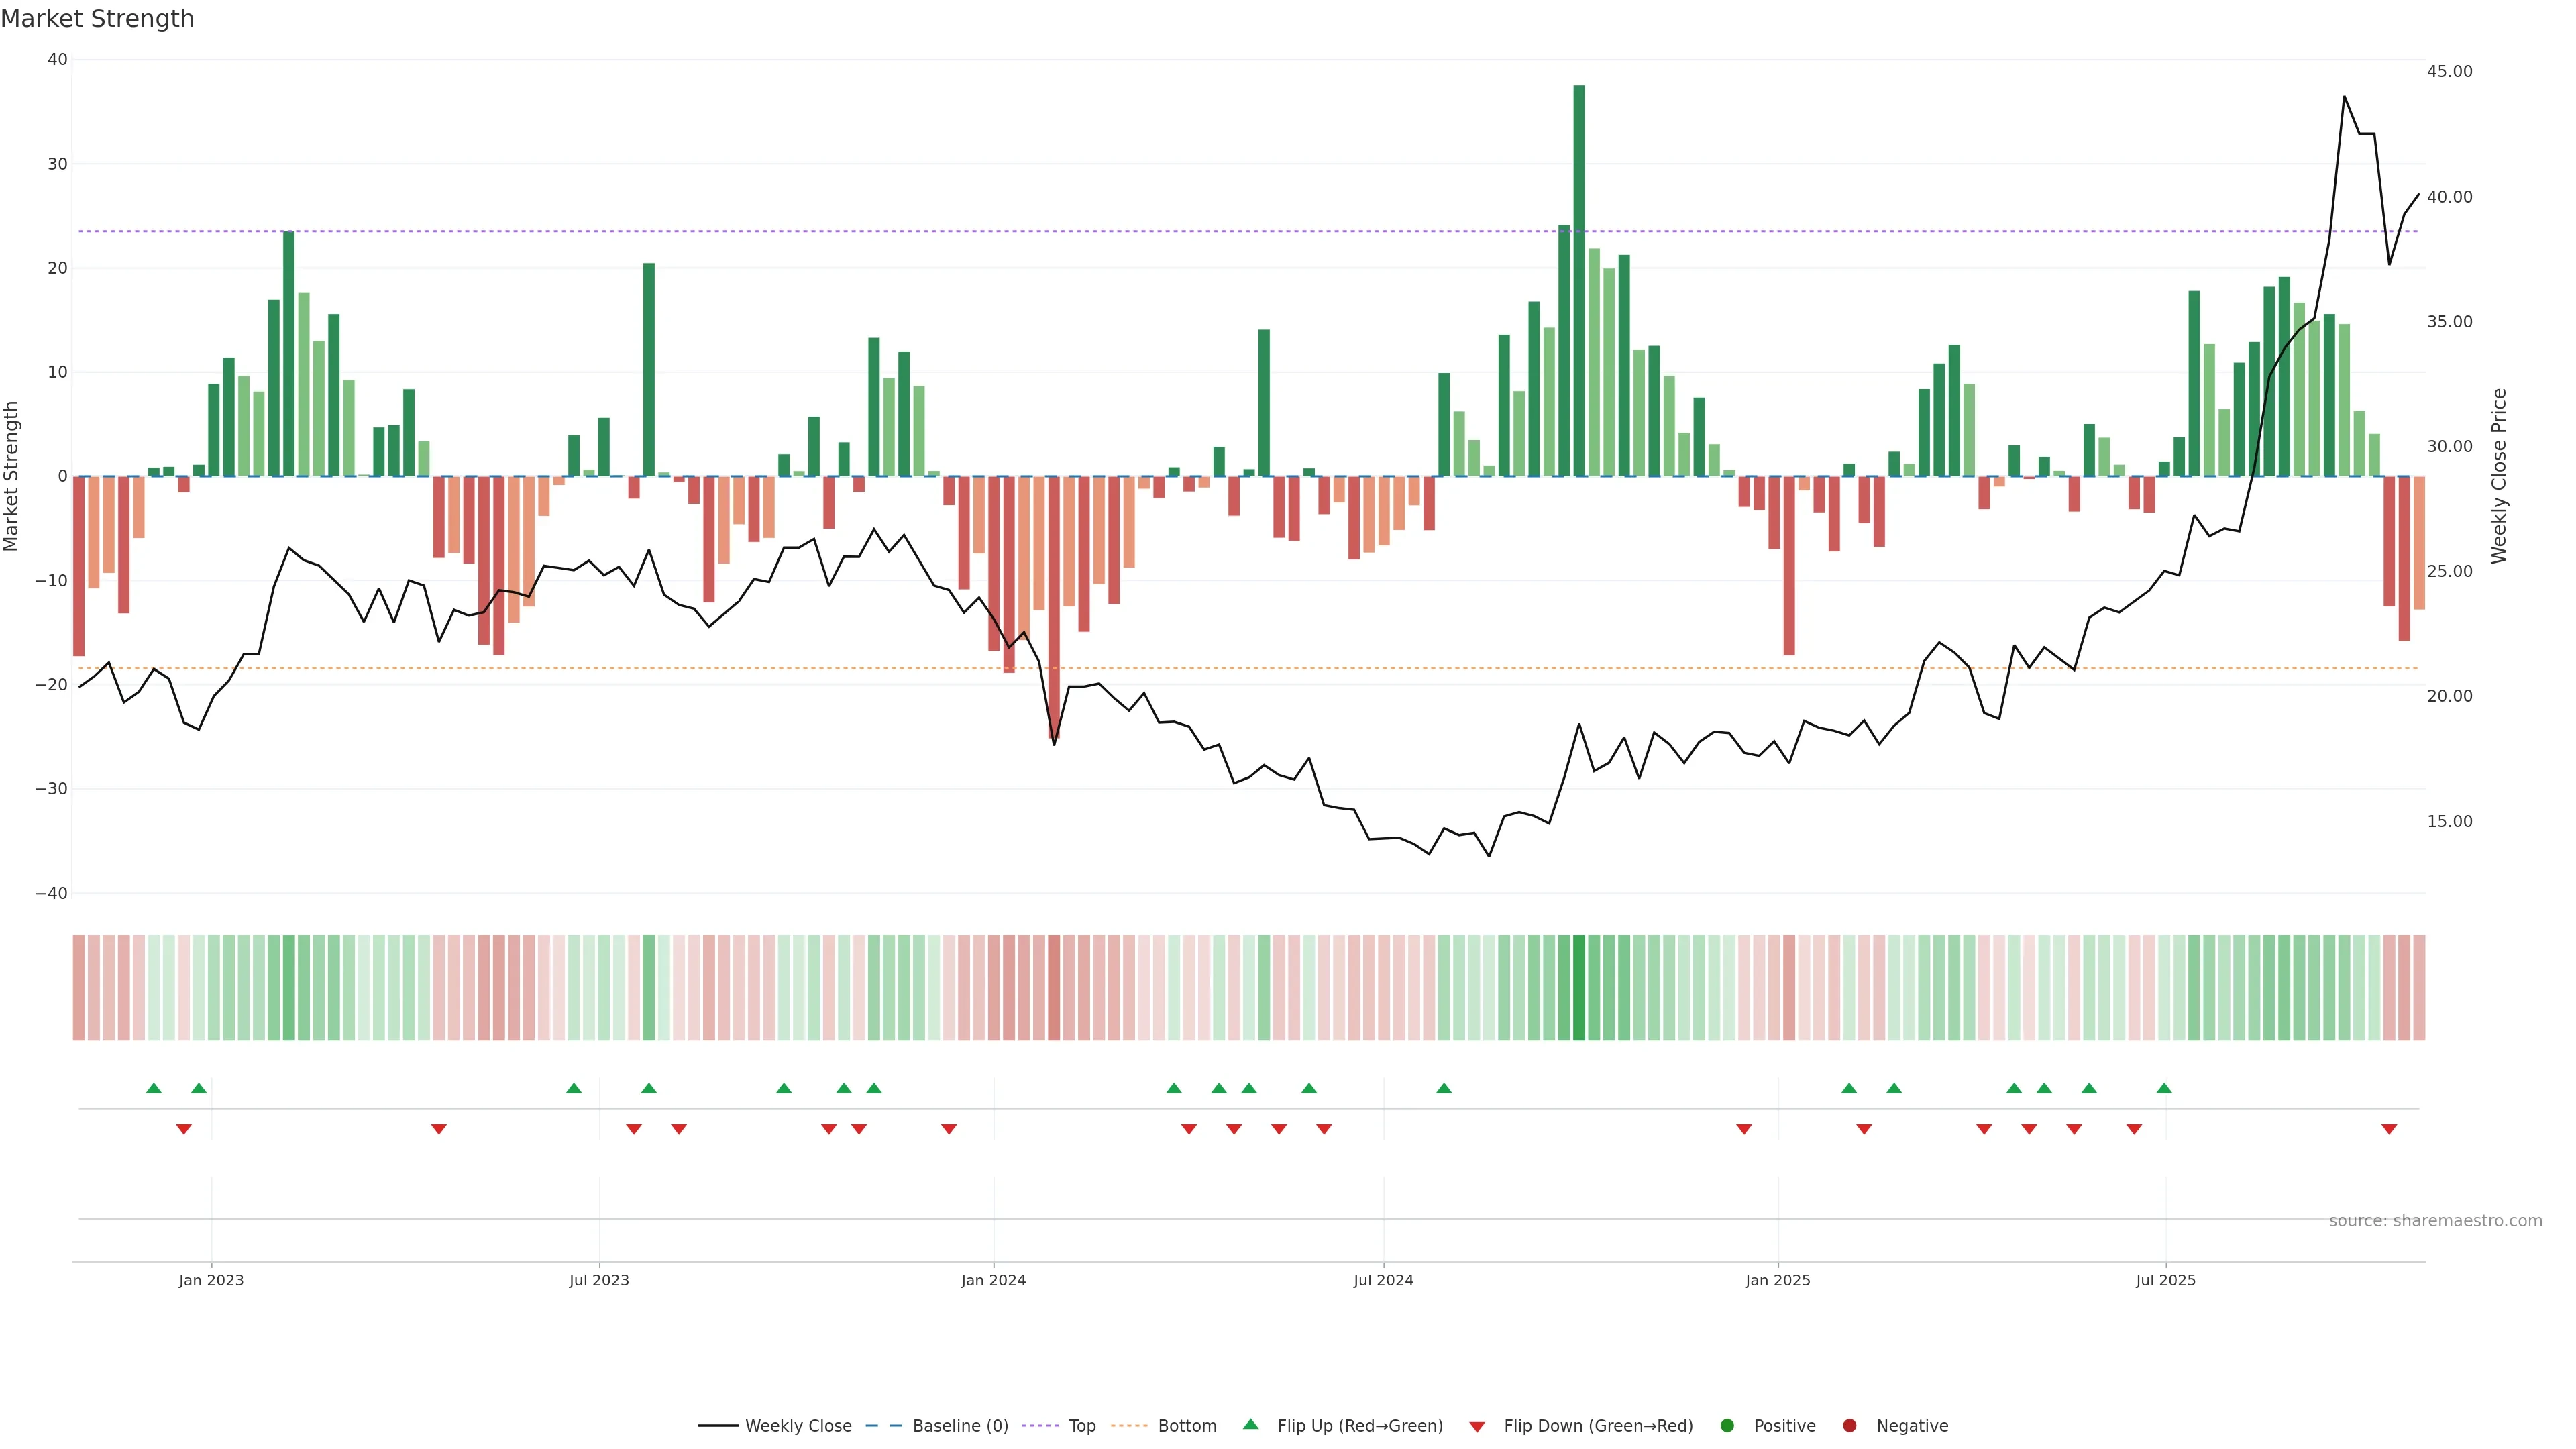
Task: Click the Weekly Close Price axis title
Action: (x=2499, y=476)
